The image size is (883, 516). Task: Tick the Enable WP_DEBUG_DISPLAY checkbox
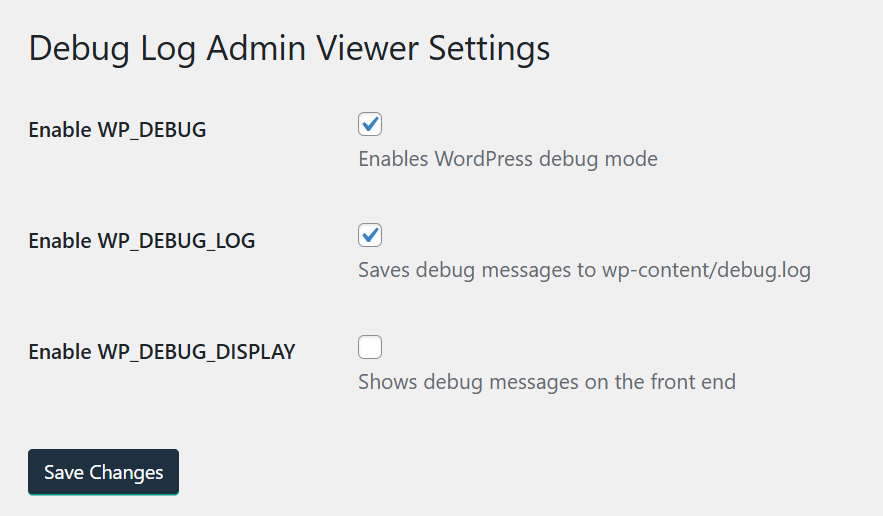(x=370, y=348)
